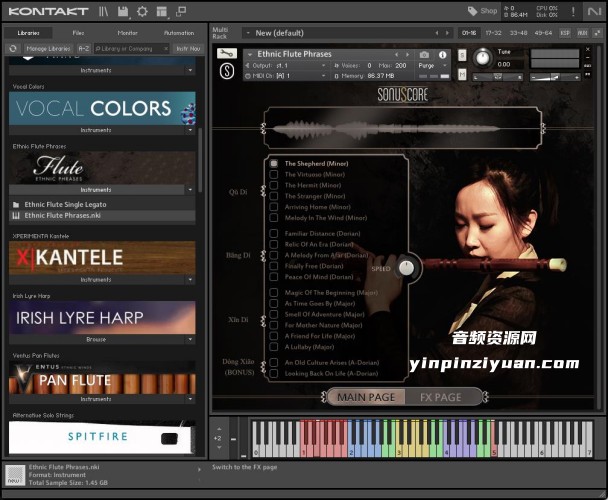Switch to the Files tab

[x=78, y=33]
